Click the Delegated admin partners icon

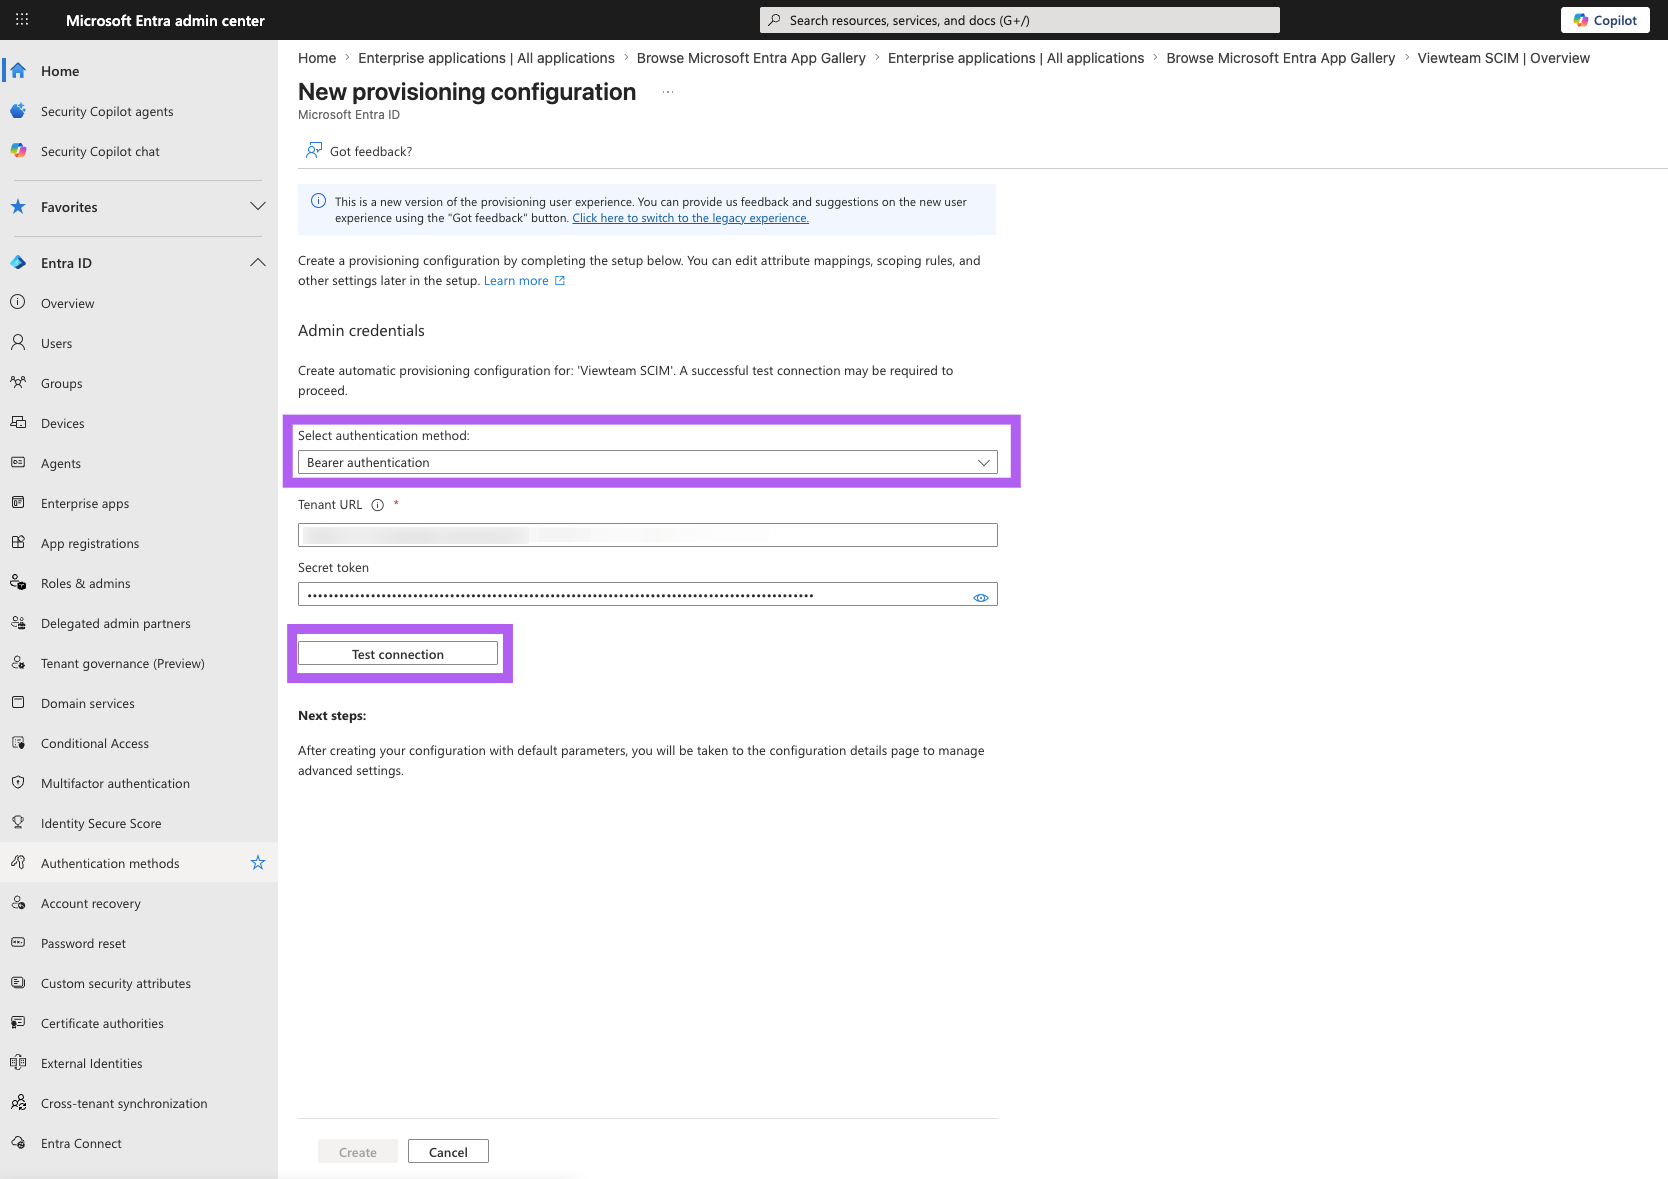(18, 622)
